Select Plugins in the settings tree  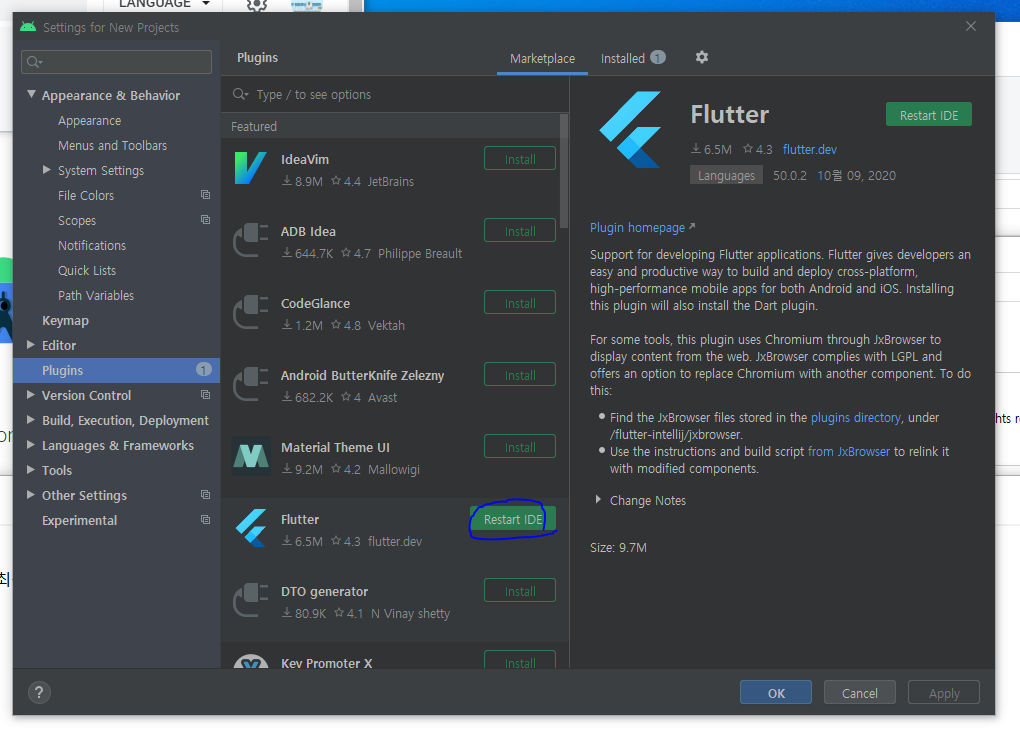pyautogui.click(x=116, y=370)
